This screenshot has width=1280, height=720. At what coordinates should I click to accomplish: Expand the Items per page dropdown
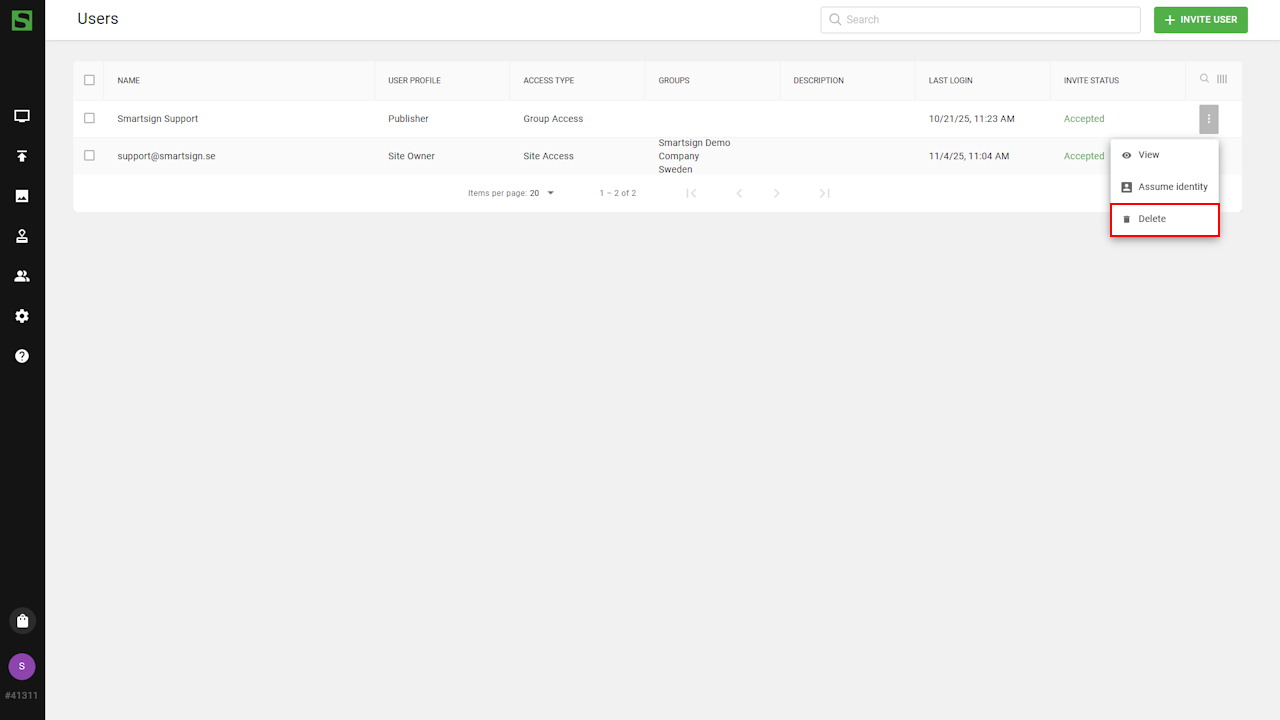(x=543, y=193)
